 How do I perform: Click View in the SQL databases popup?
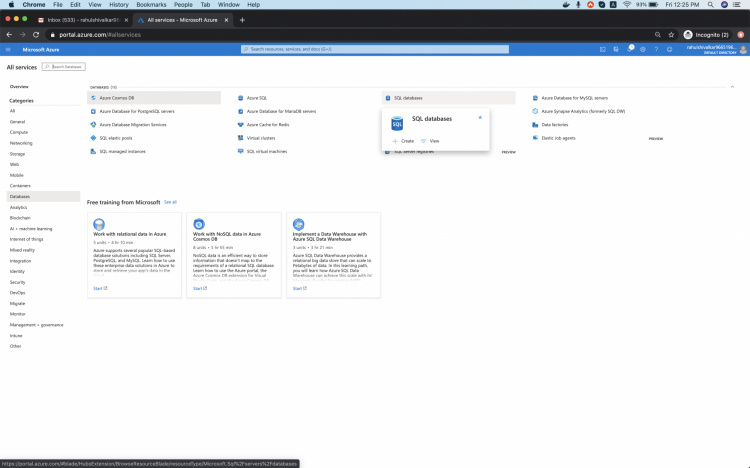click(x=430, y=141)
